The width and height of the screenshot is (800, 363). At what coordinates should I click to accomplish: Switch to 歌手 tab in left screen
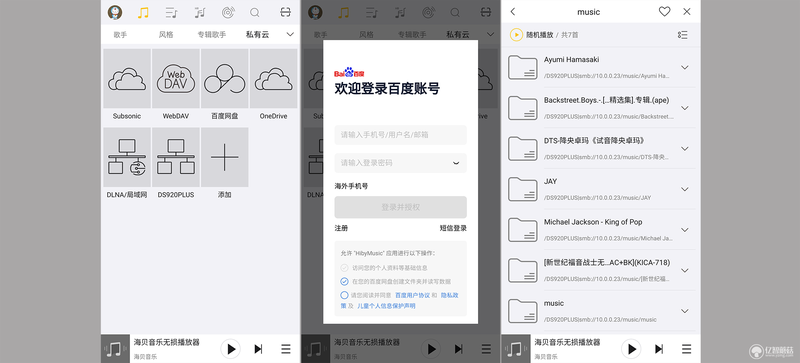tap(120, 35)
